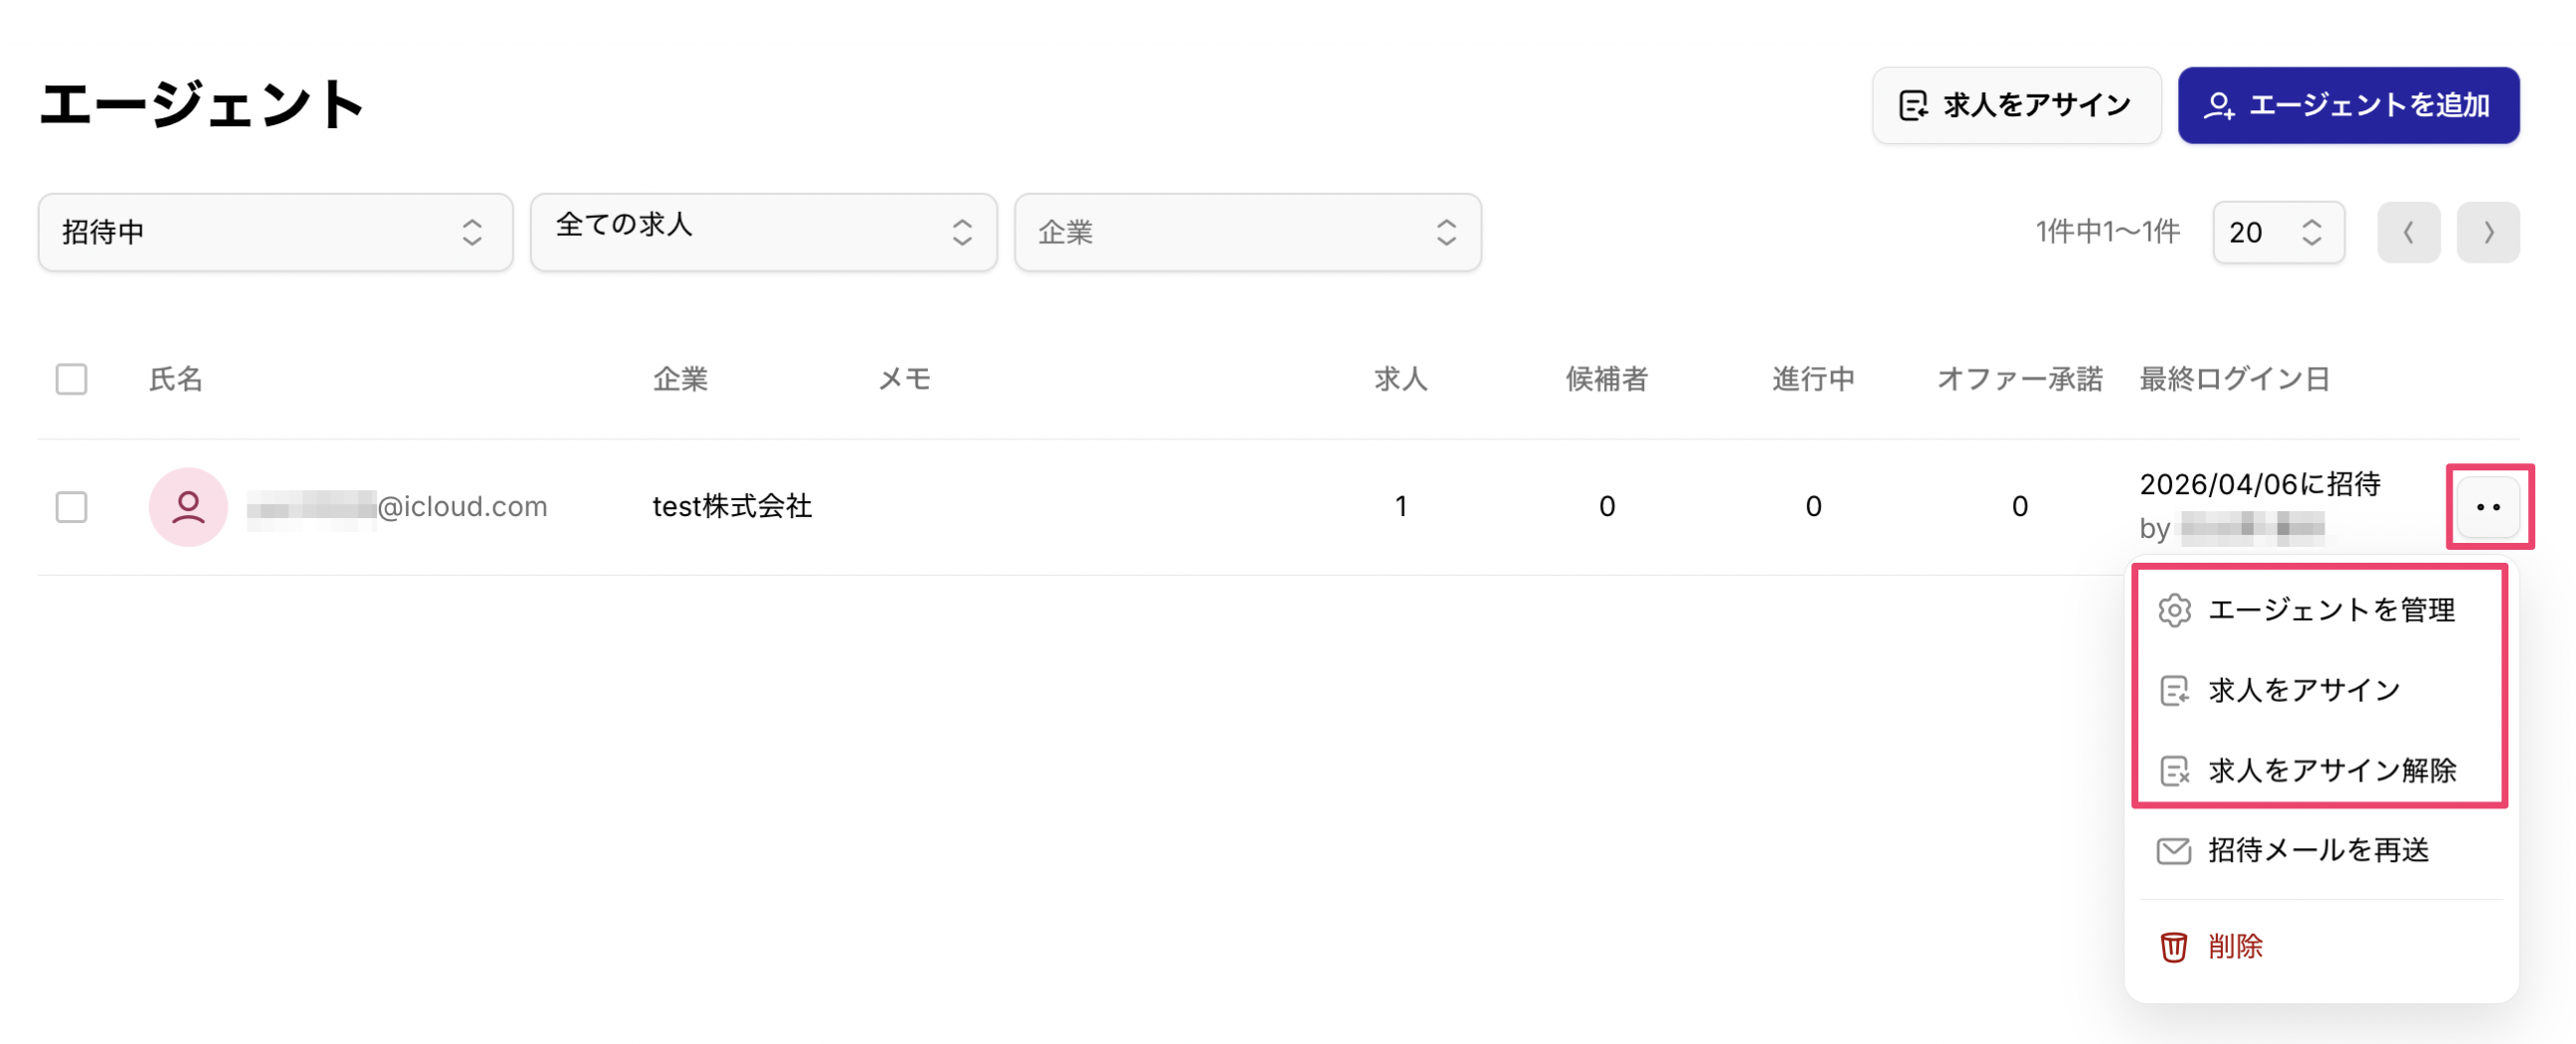The height and width of the screenshot is (1044, 2576).
Task: Click the unassign-job icon beside 求人をアサイン解除
Action: coord(2174,770)
